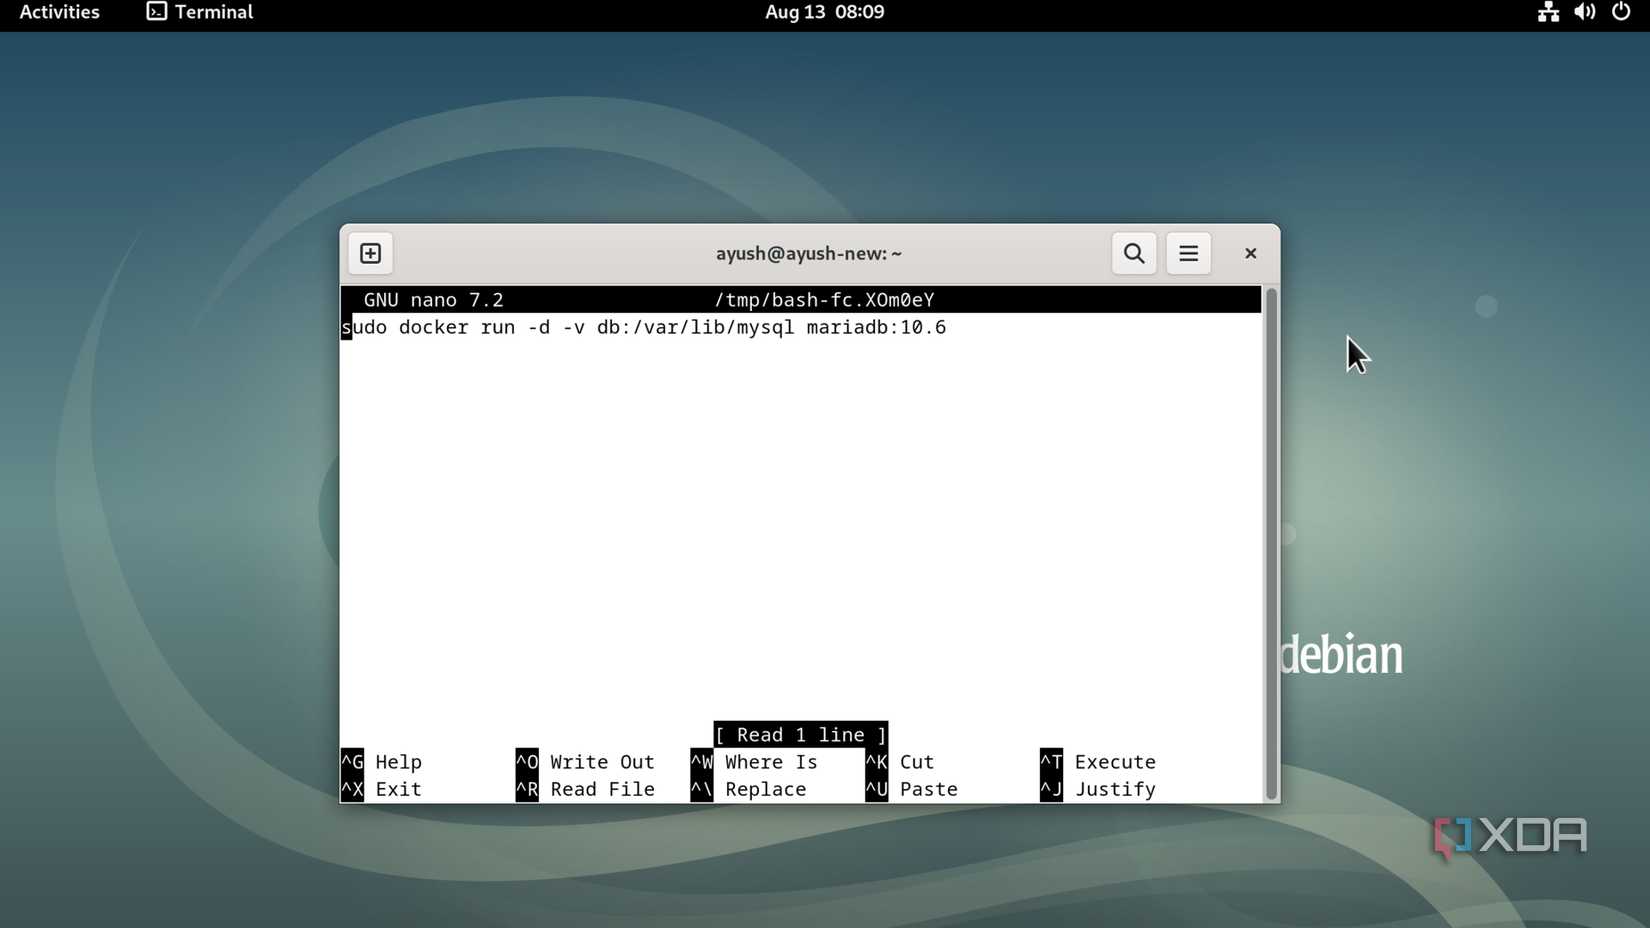Open a new terminal tab
1650x928 pixels.
[369, 253]
